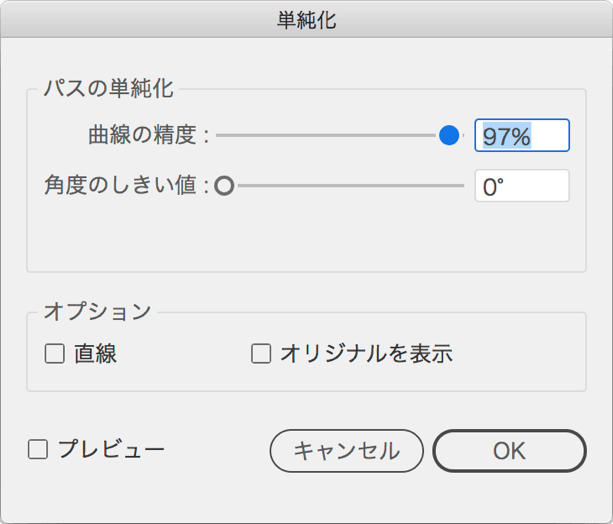Turn on the プレビュー checkbox
Viewport: 613px width, 524px height.
pyautogui.click(x=38, y=449)
